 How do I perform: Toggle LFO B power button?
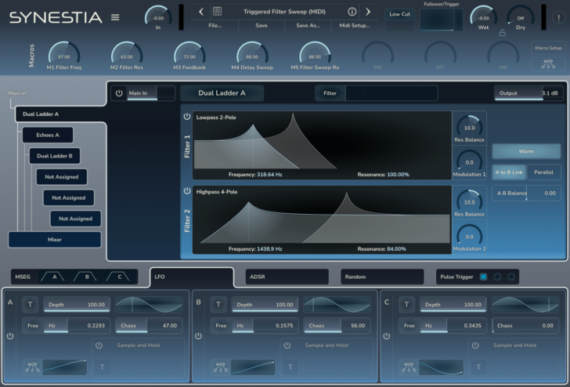[x=198, y=336]
